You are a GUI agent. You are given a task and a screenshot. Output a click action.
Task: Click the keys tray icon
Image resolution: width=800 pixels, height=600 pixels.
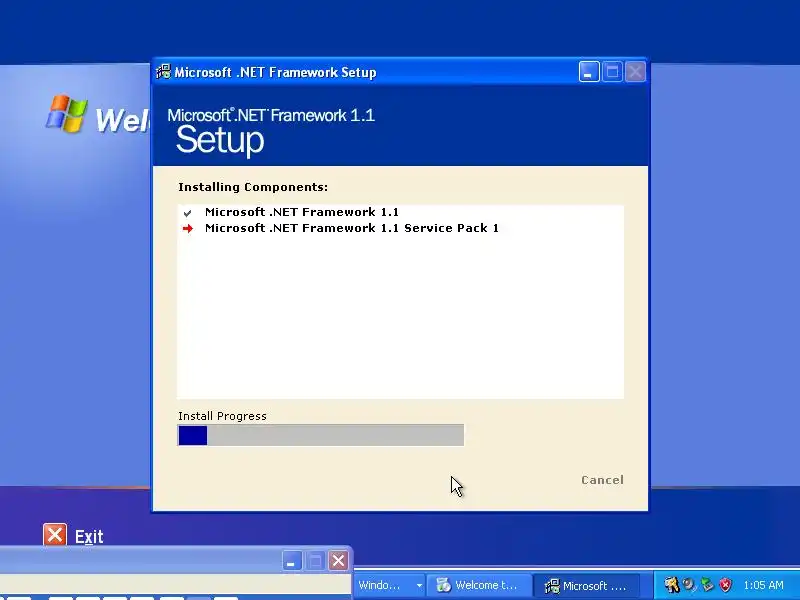pyautogui.click(x=671, y=584)
